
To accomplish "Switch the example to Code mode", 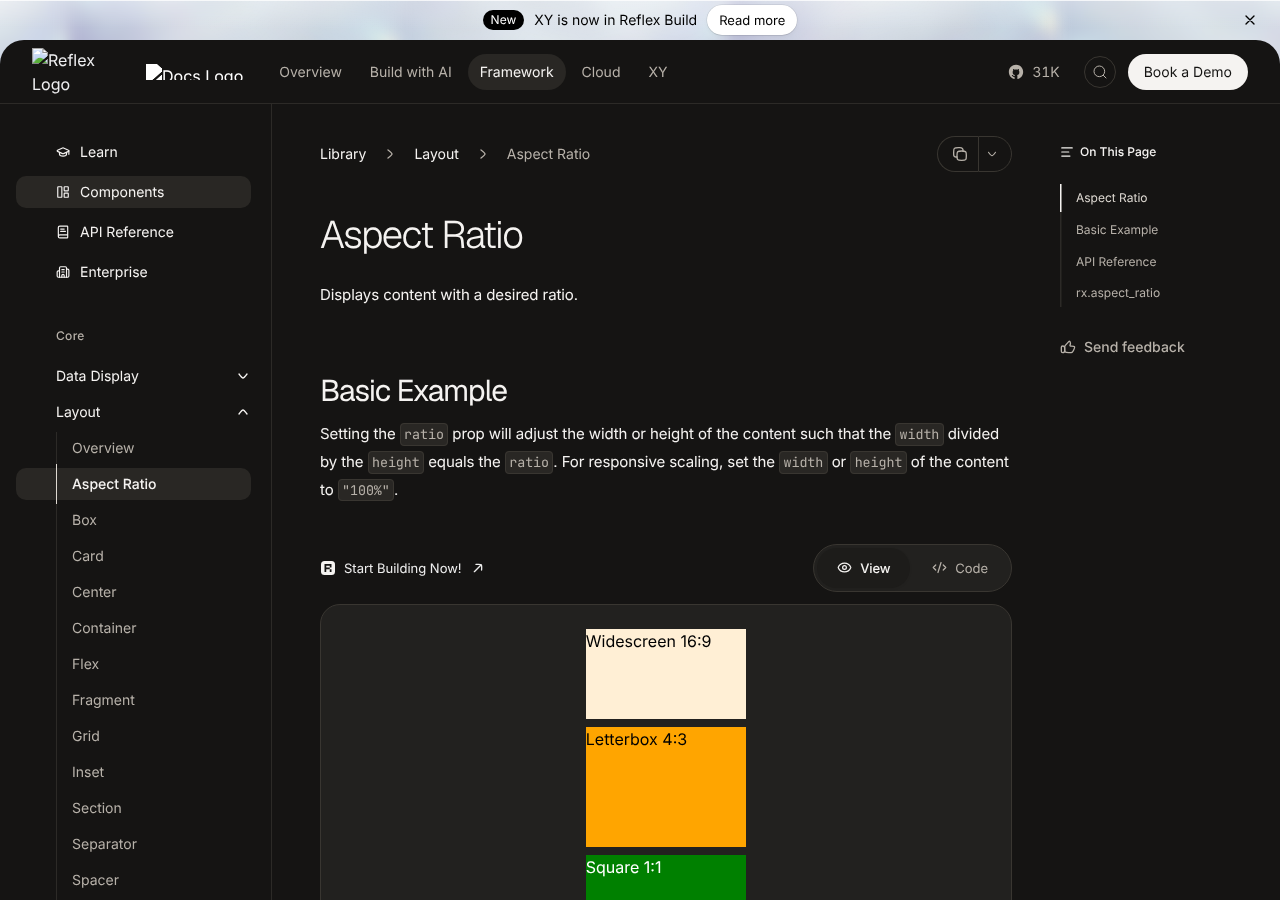I will coord(960,568).
